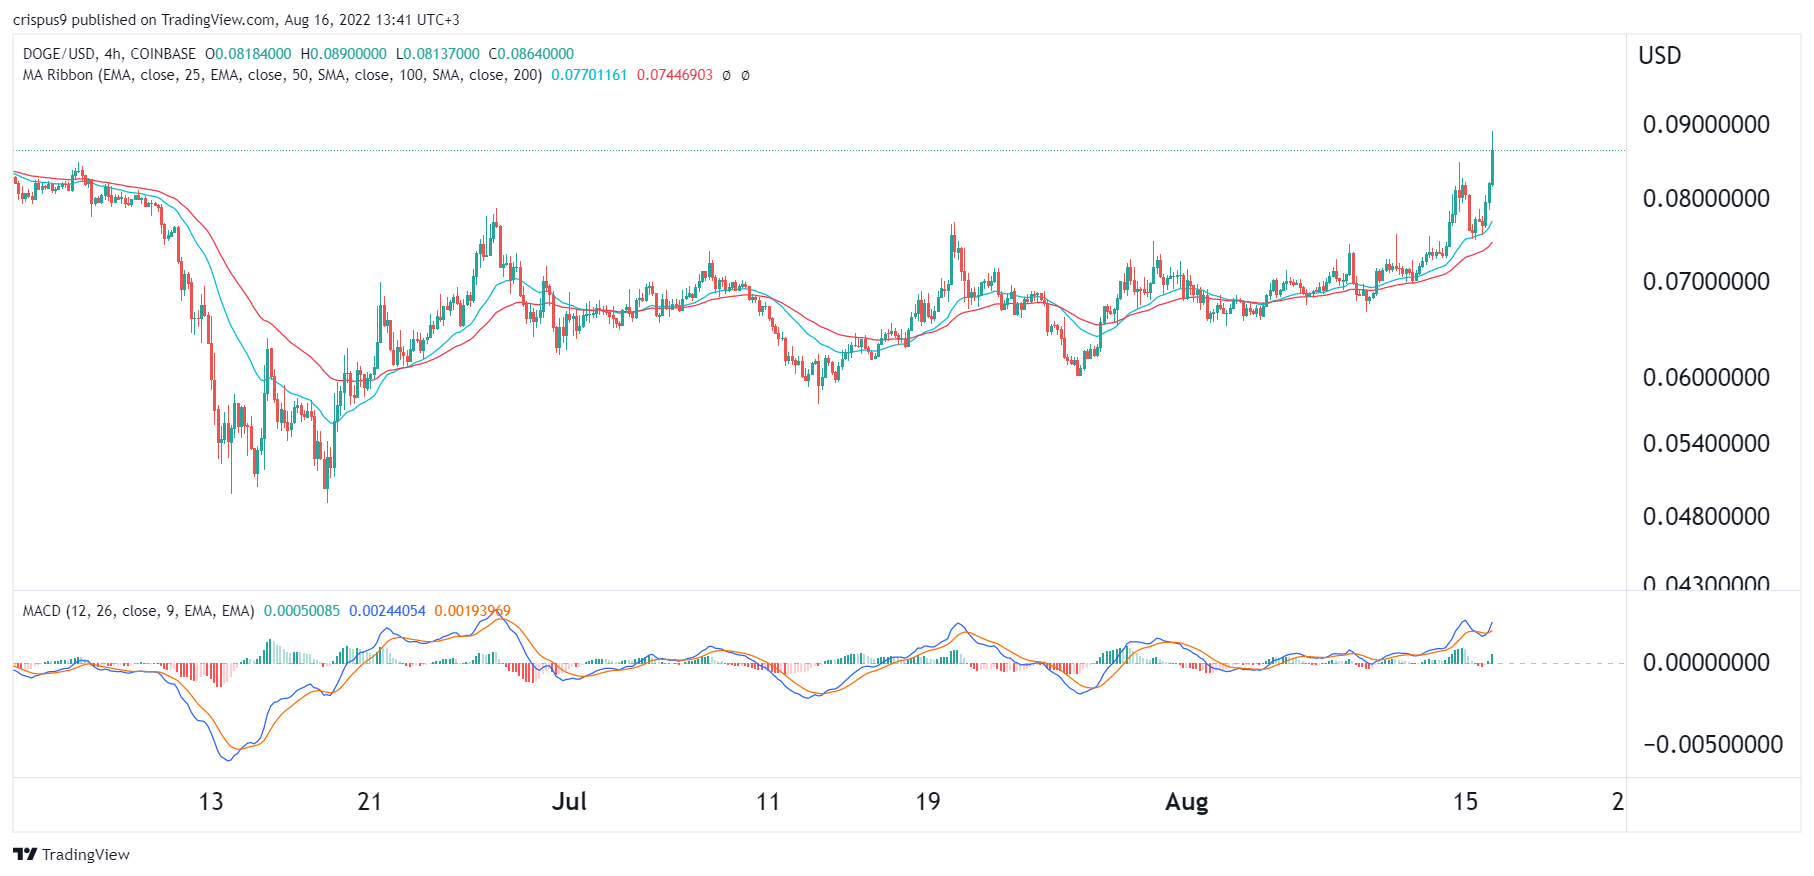
Task: Click the 0.06000000 price axis label
Action: pos(1706,378)
